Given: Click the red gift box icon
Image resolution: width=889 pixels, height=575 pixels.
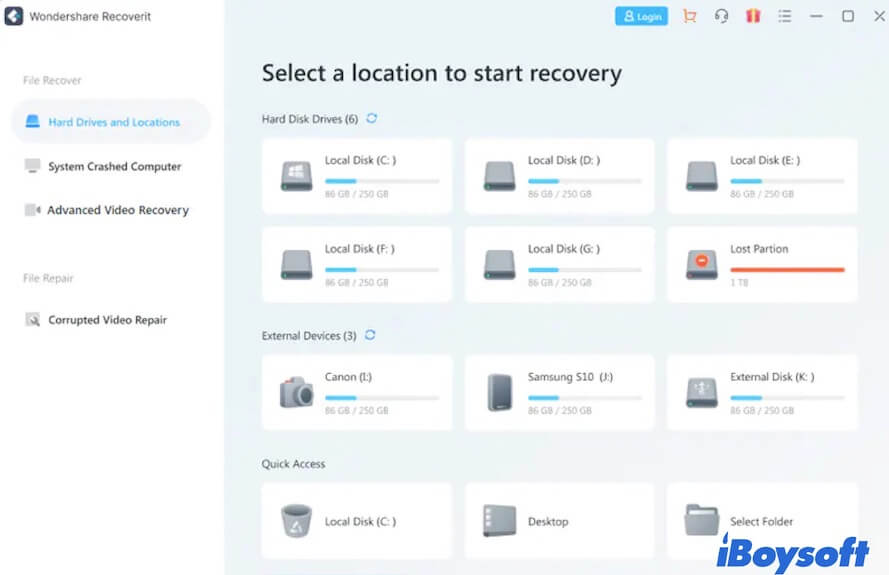Looking at the screenshot, I should 753,16.
